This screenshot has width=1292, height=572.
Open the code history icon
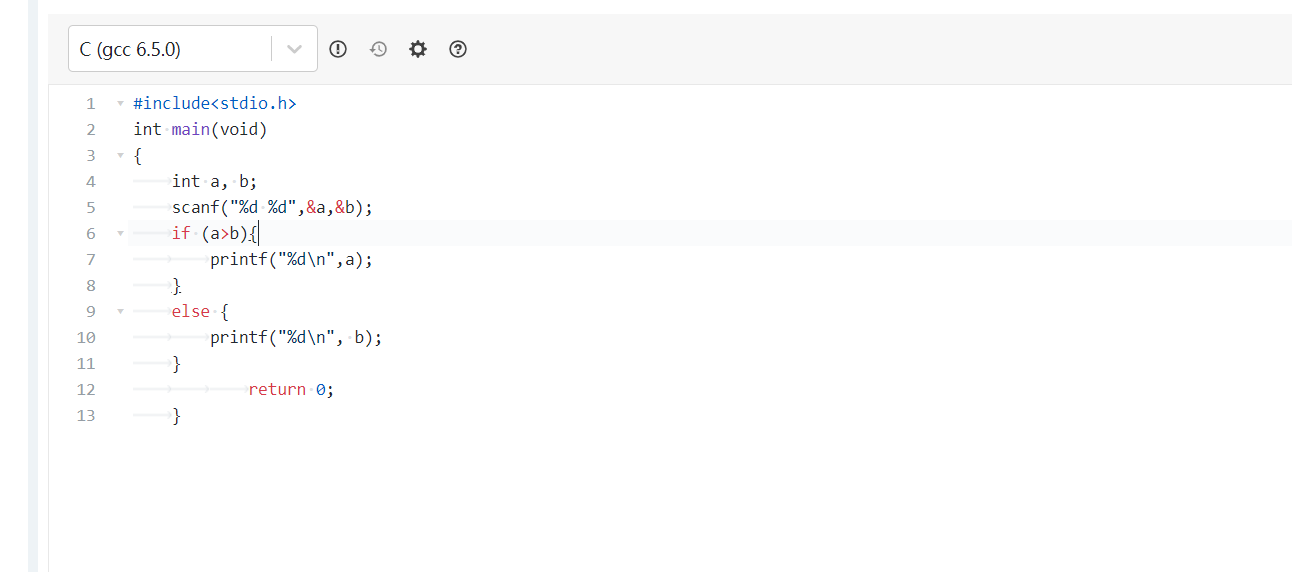pyautogui.click(x=378, y=49)
